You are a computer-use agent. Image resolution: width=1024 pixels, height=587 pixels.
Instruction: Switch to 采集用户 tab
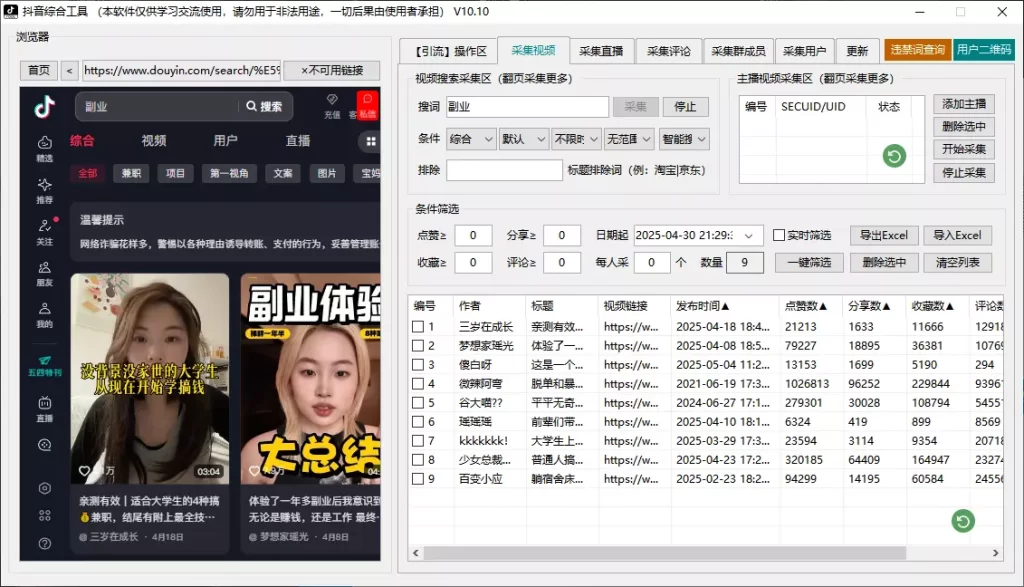[x=804, y=51]
